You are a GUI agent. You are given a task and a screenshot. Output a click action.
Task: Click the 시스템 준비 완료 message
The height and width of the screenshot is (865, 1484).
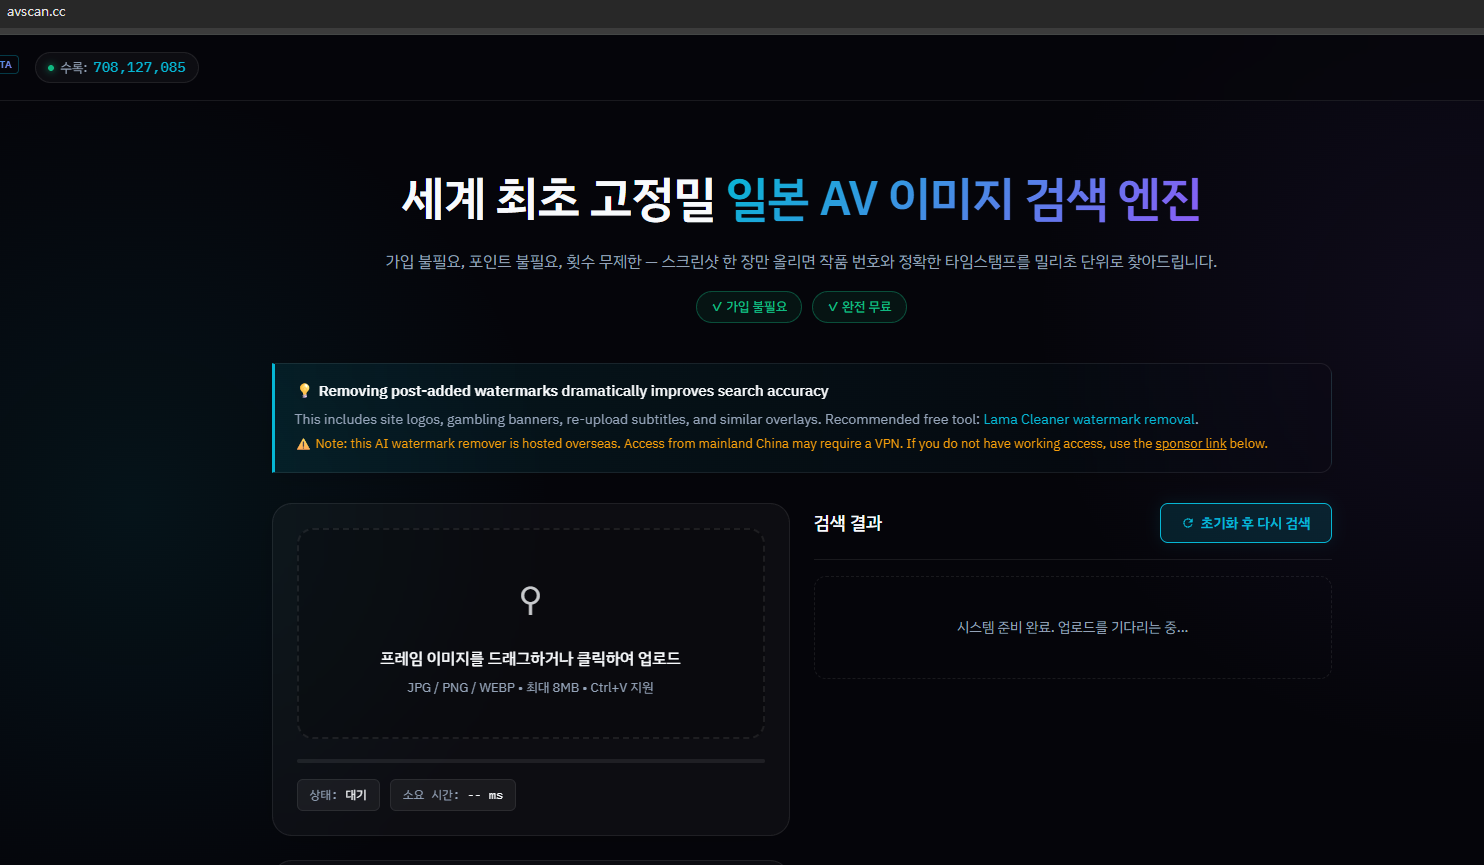pyautogui.click(x=1072, y=628)
